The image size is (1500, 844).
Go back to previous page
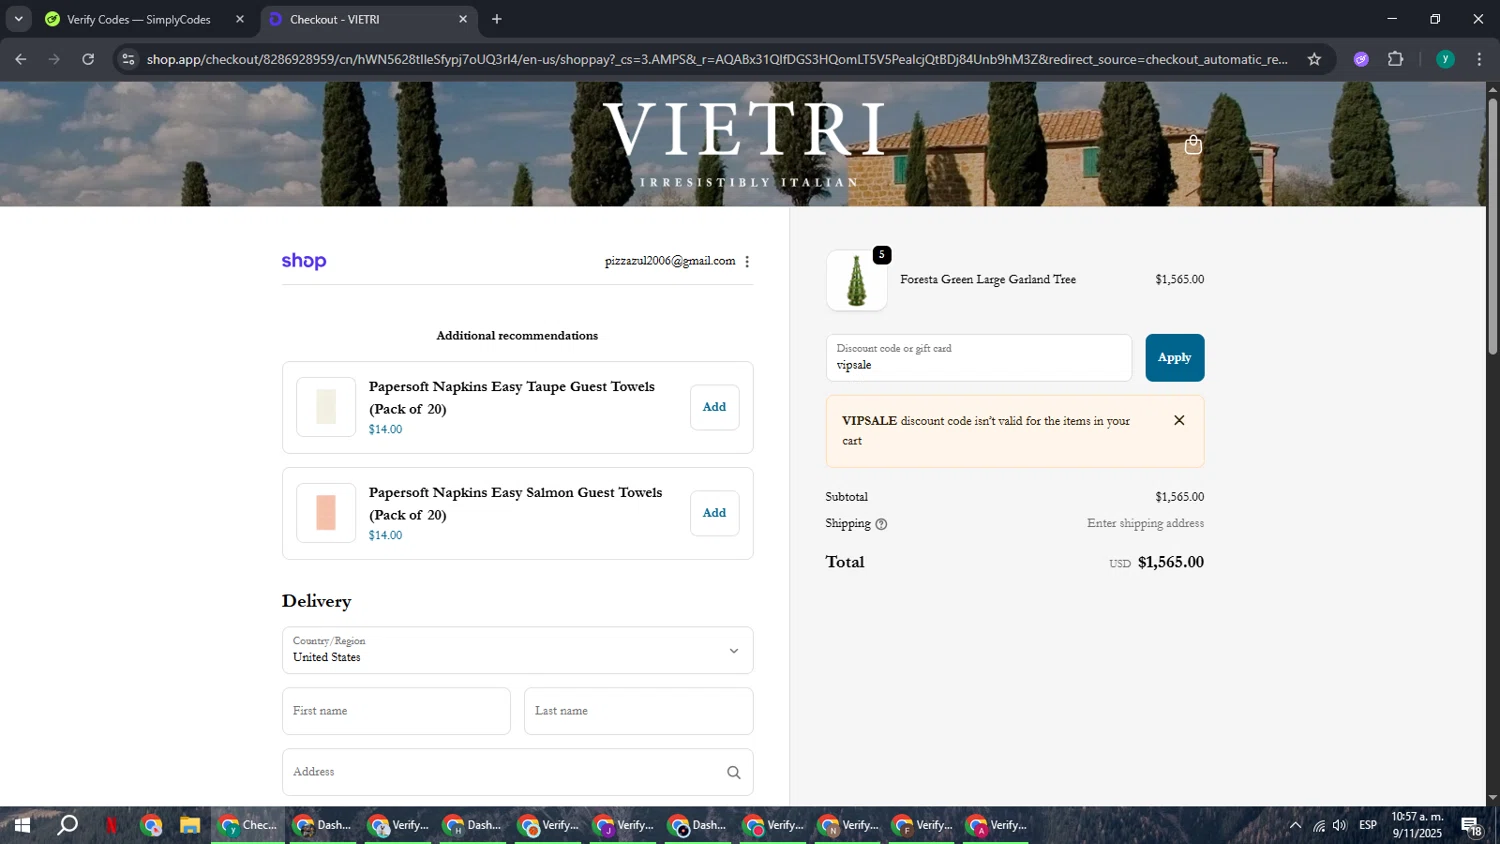(x=20, y=59)
